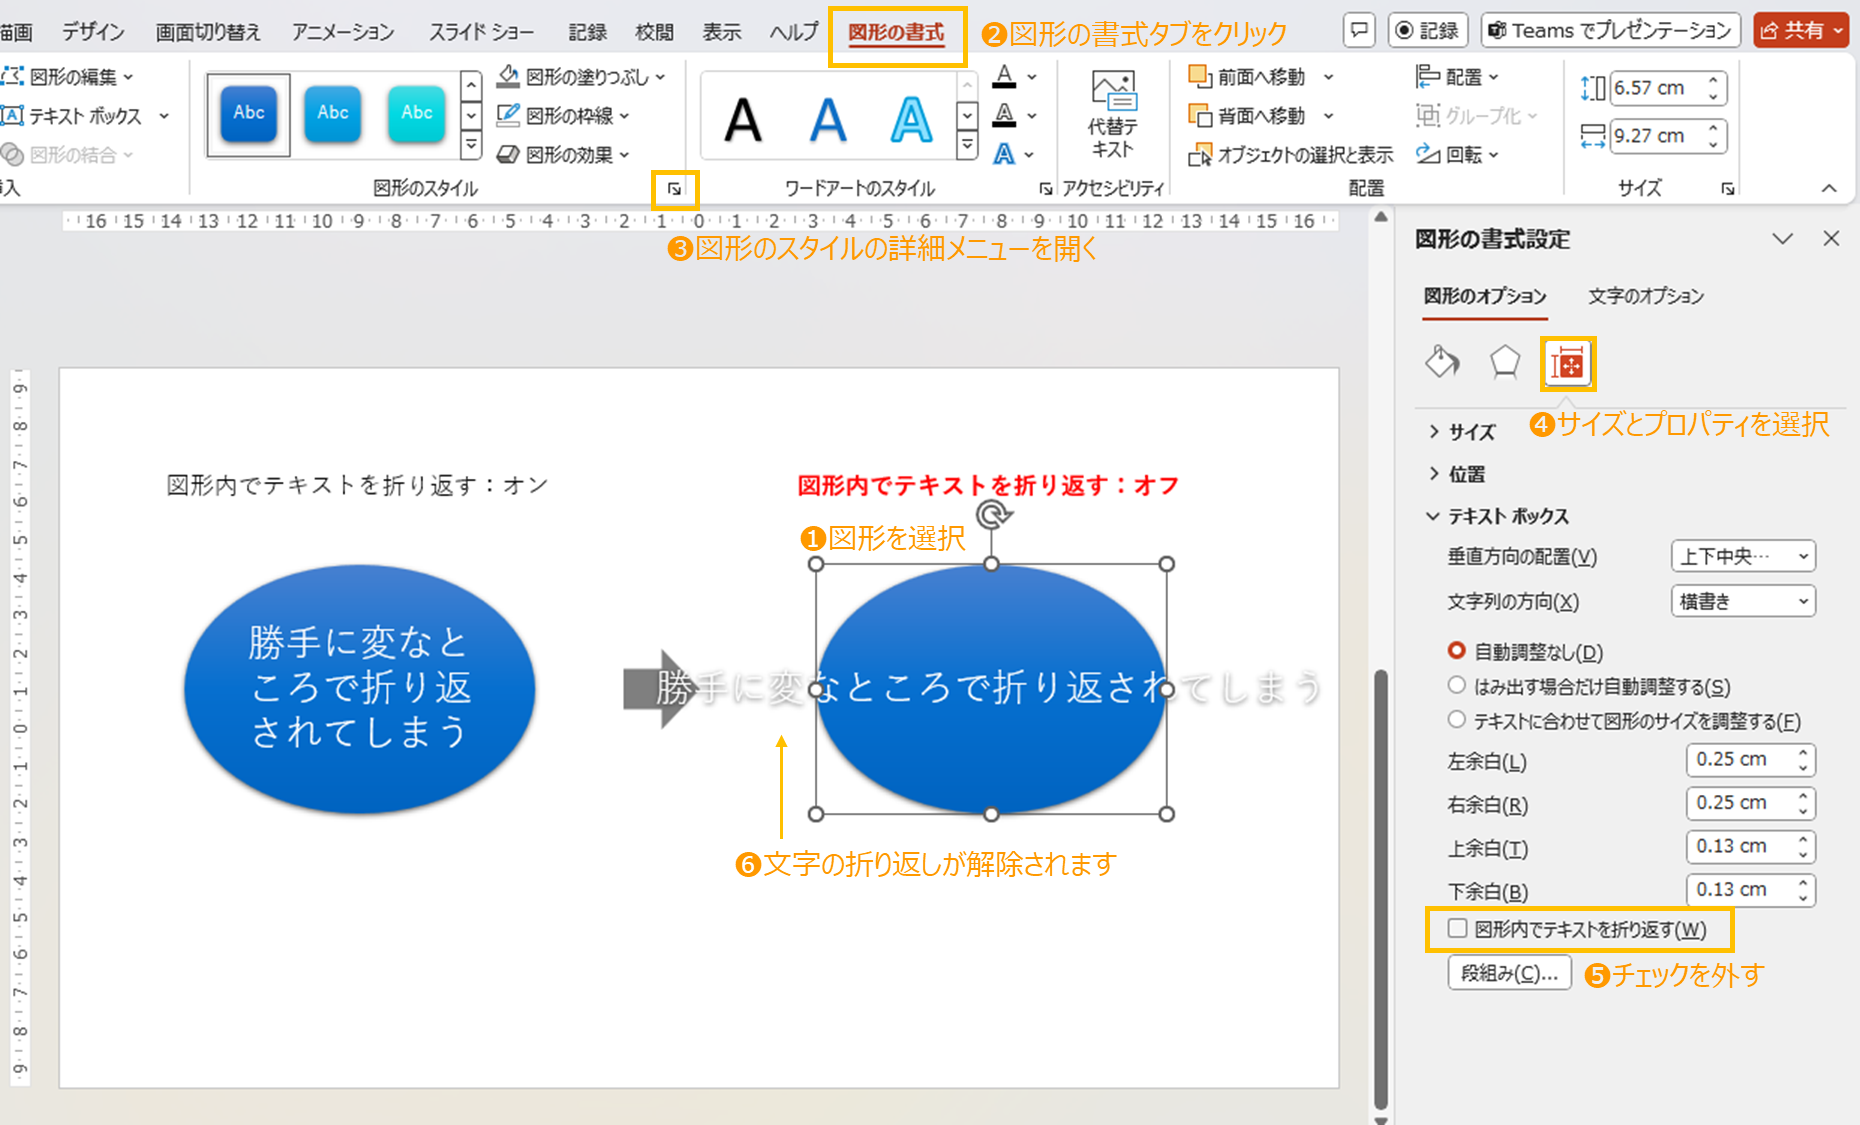
Task: Click the Fill & Line paint bucket icon
Action: (x=1442, y=362)
